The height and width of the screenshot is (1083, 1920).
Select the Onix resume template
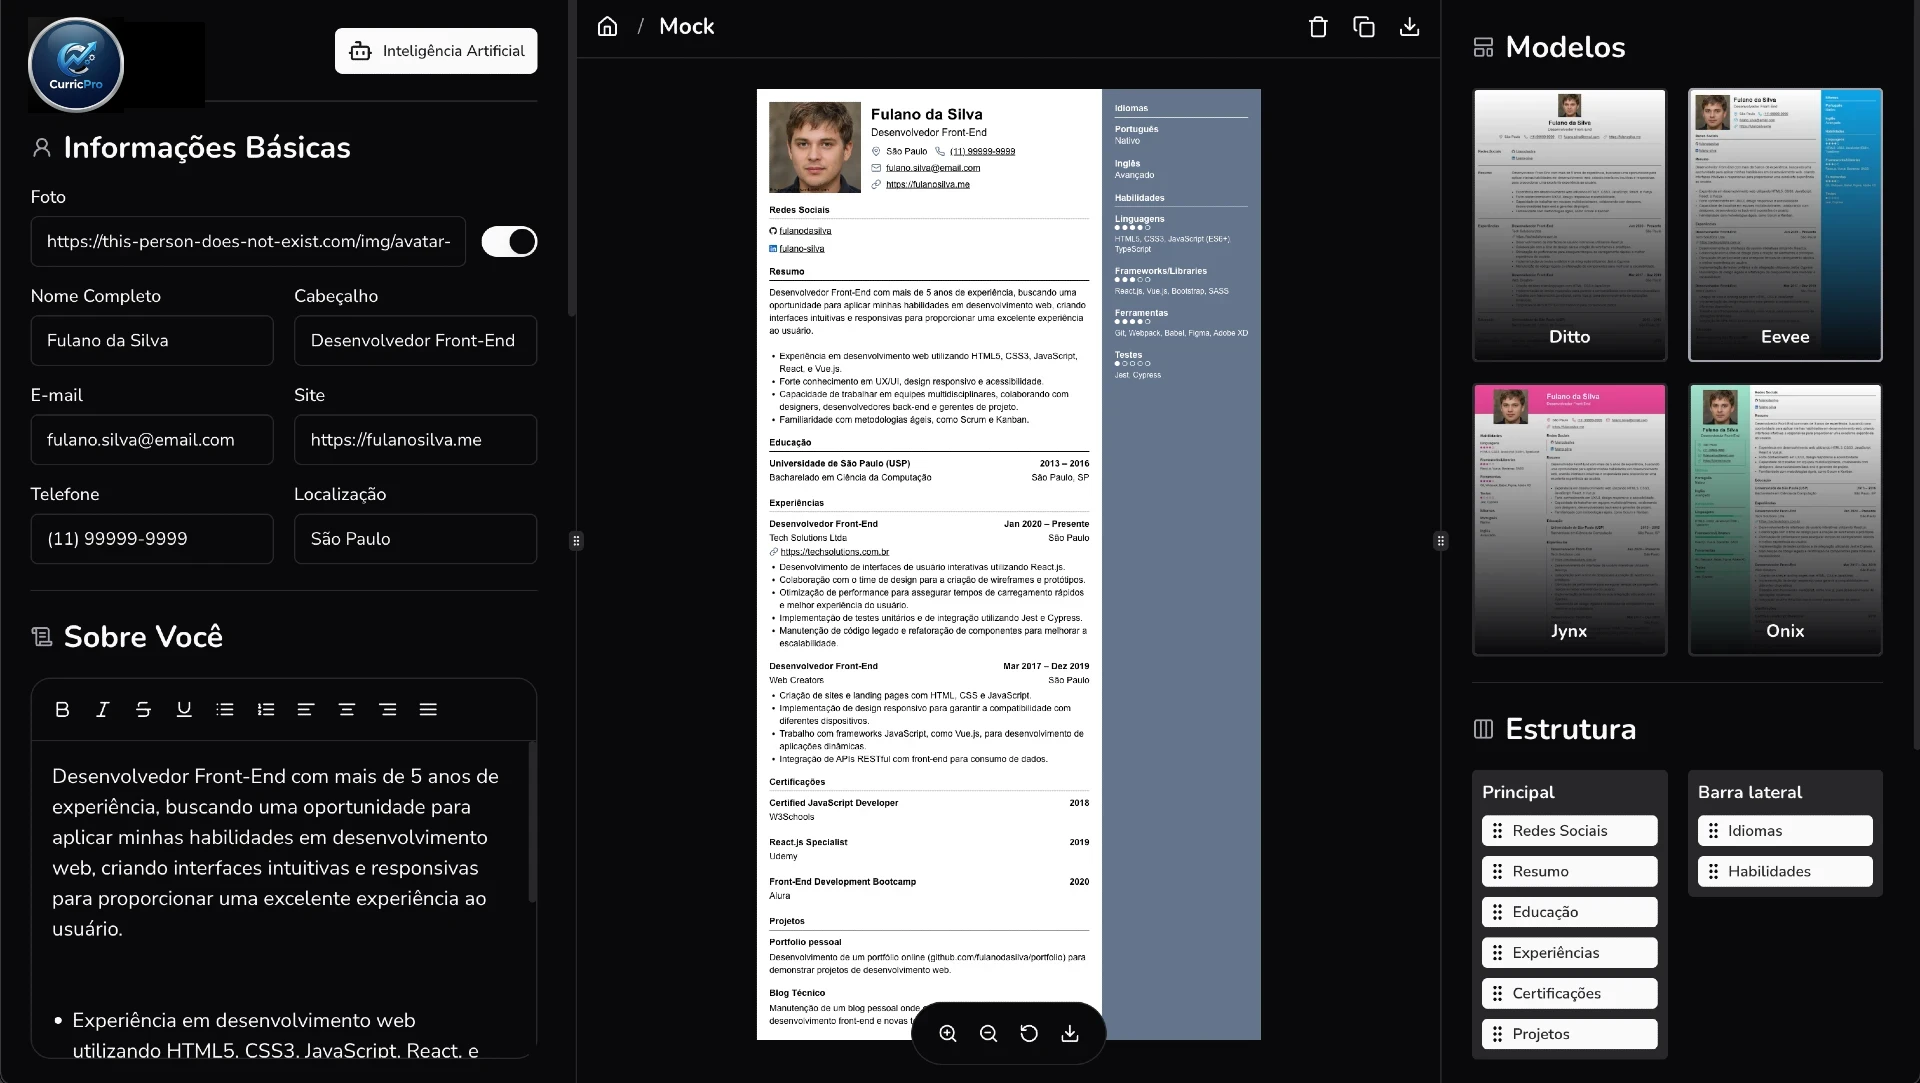coord(1785,519)
